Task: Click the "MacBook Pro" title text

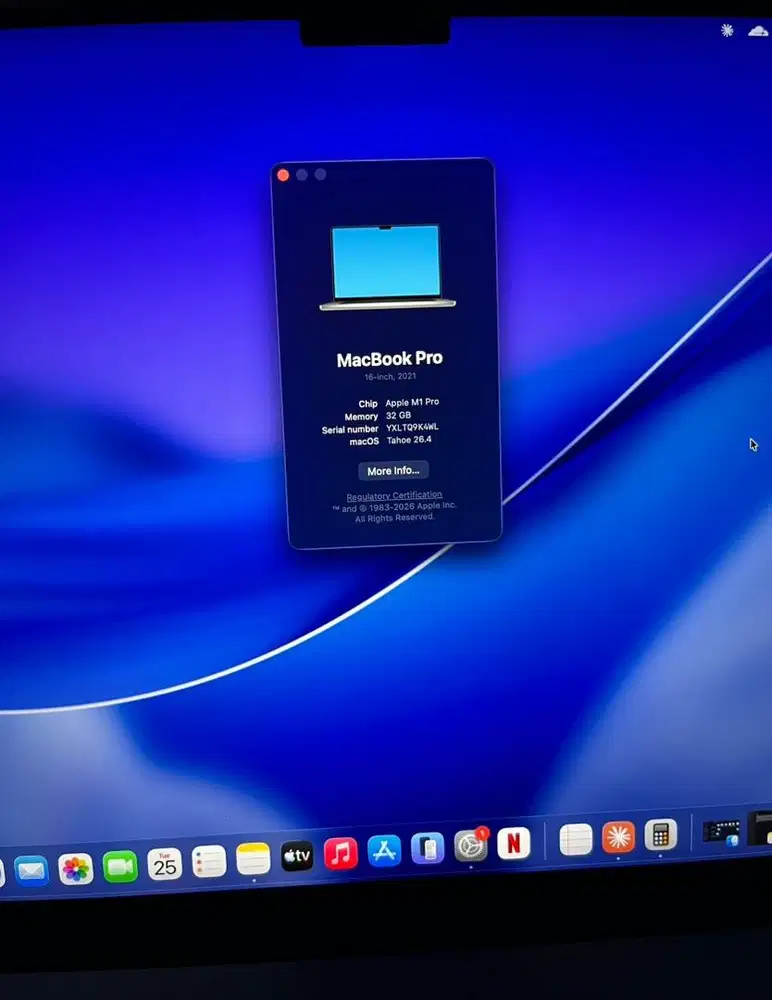Action: pos(390,359)
